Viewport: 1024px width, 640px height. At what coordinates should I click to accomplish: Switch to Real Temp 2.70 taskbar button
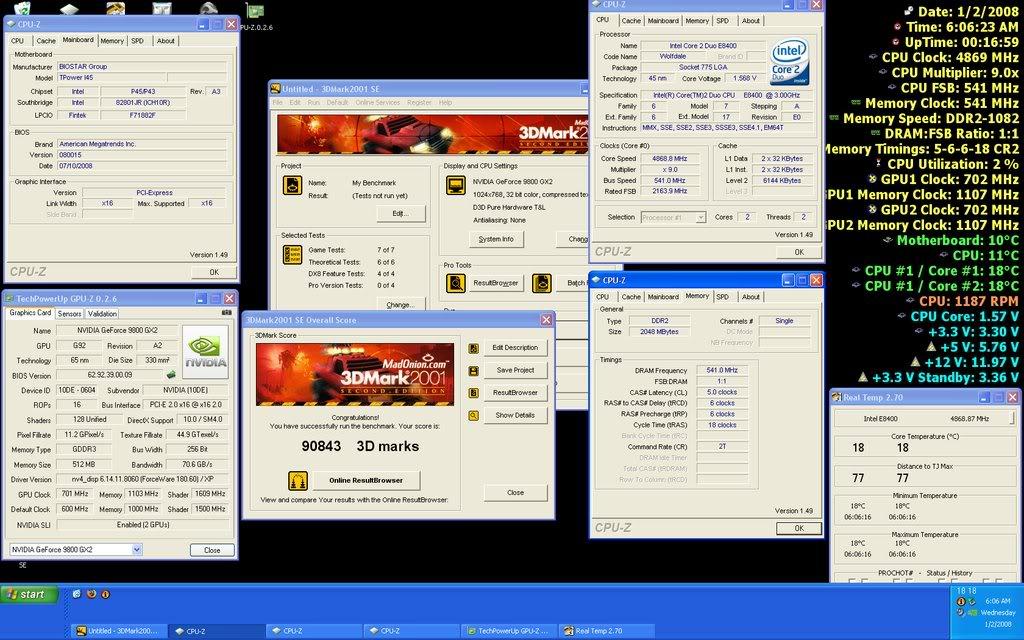click(606, 631)
